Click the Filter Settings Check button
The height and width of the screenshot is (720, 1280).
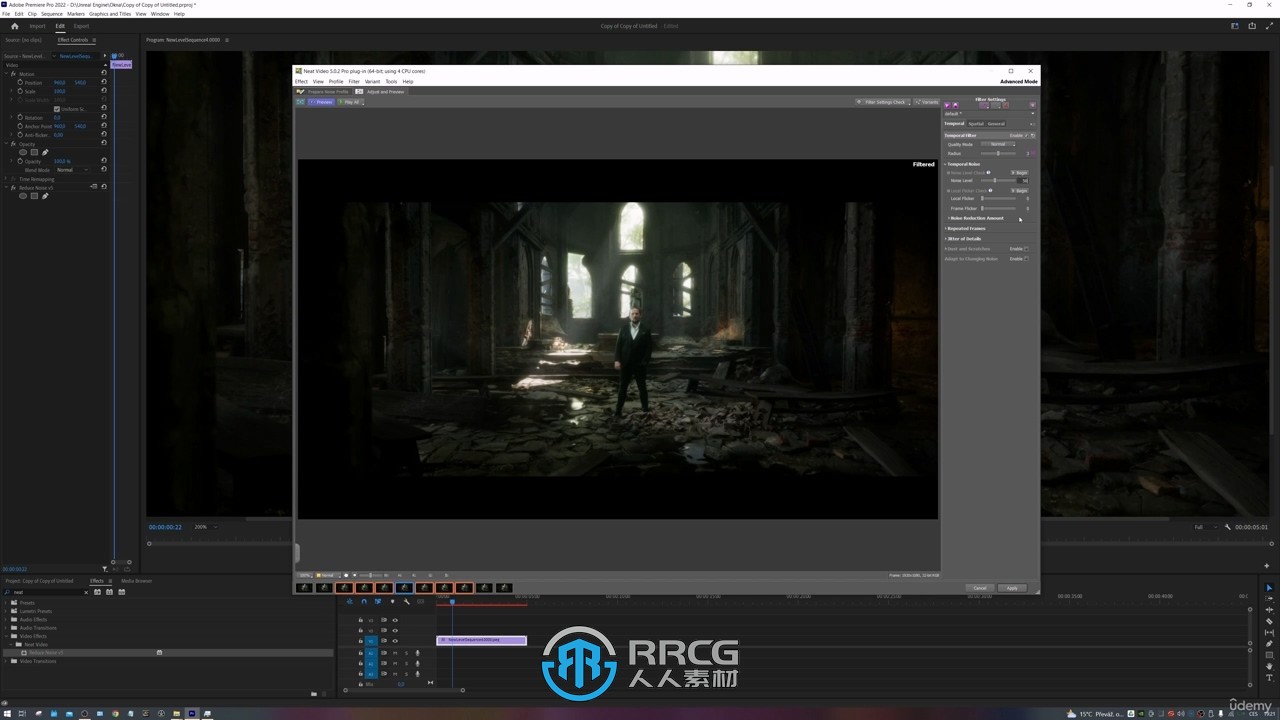click(883, 102)
